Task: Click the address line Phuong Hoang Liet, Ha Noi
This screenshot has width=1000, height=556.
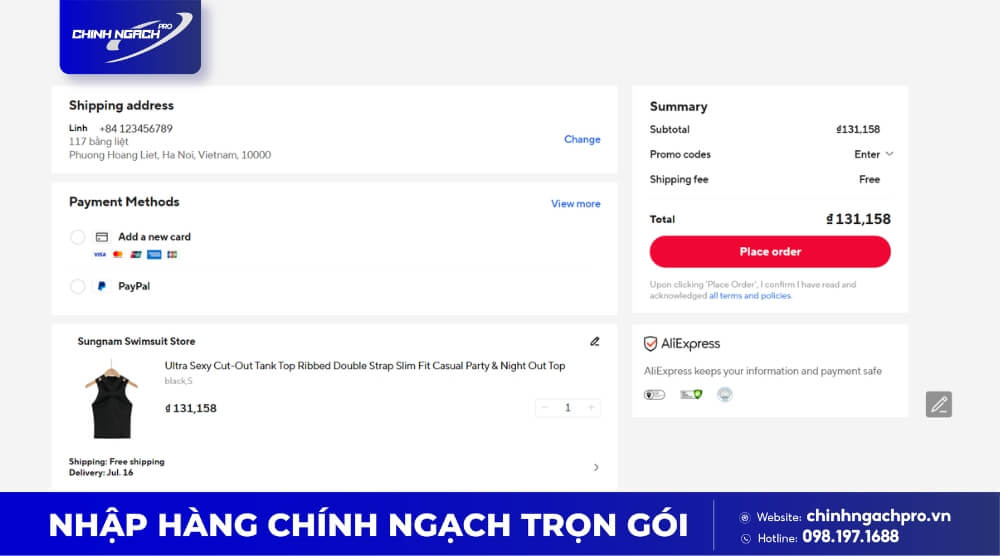Action: [170, 155]
